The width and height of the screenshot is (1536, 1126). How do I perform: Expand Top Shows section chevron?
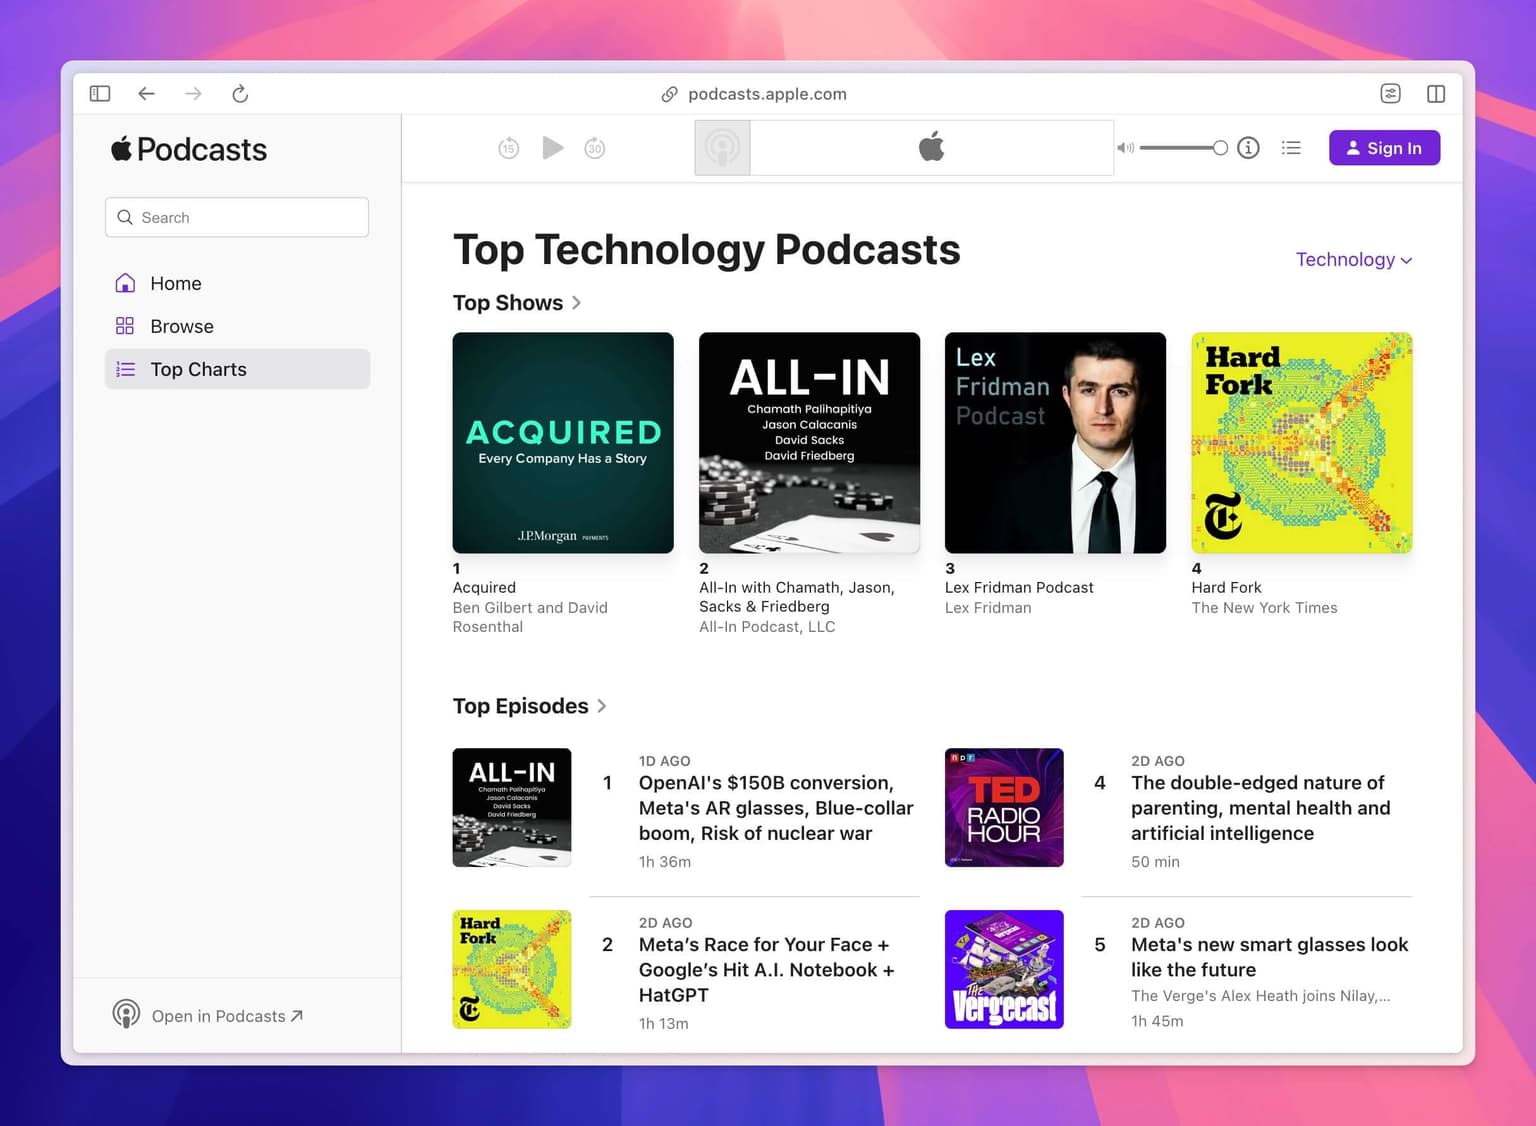point(577,303)
